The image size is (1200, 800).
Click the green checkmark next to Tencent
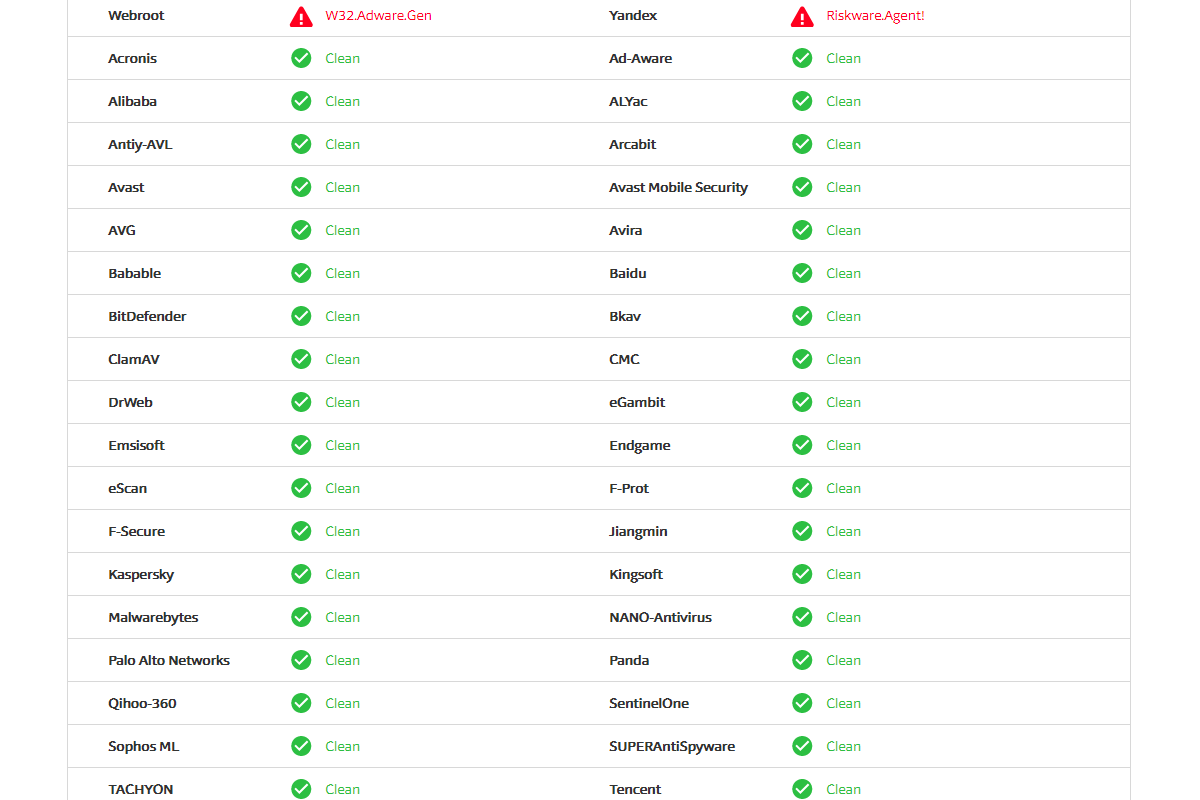pyautogui.click(x=802, y=789)
